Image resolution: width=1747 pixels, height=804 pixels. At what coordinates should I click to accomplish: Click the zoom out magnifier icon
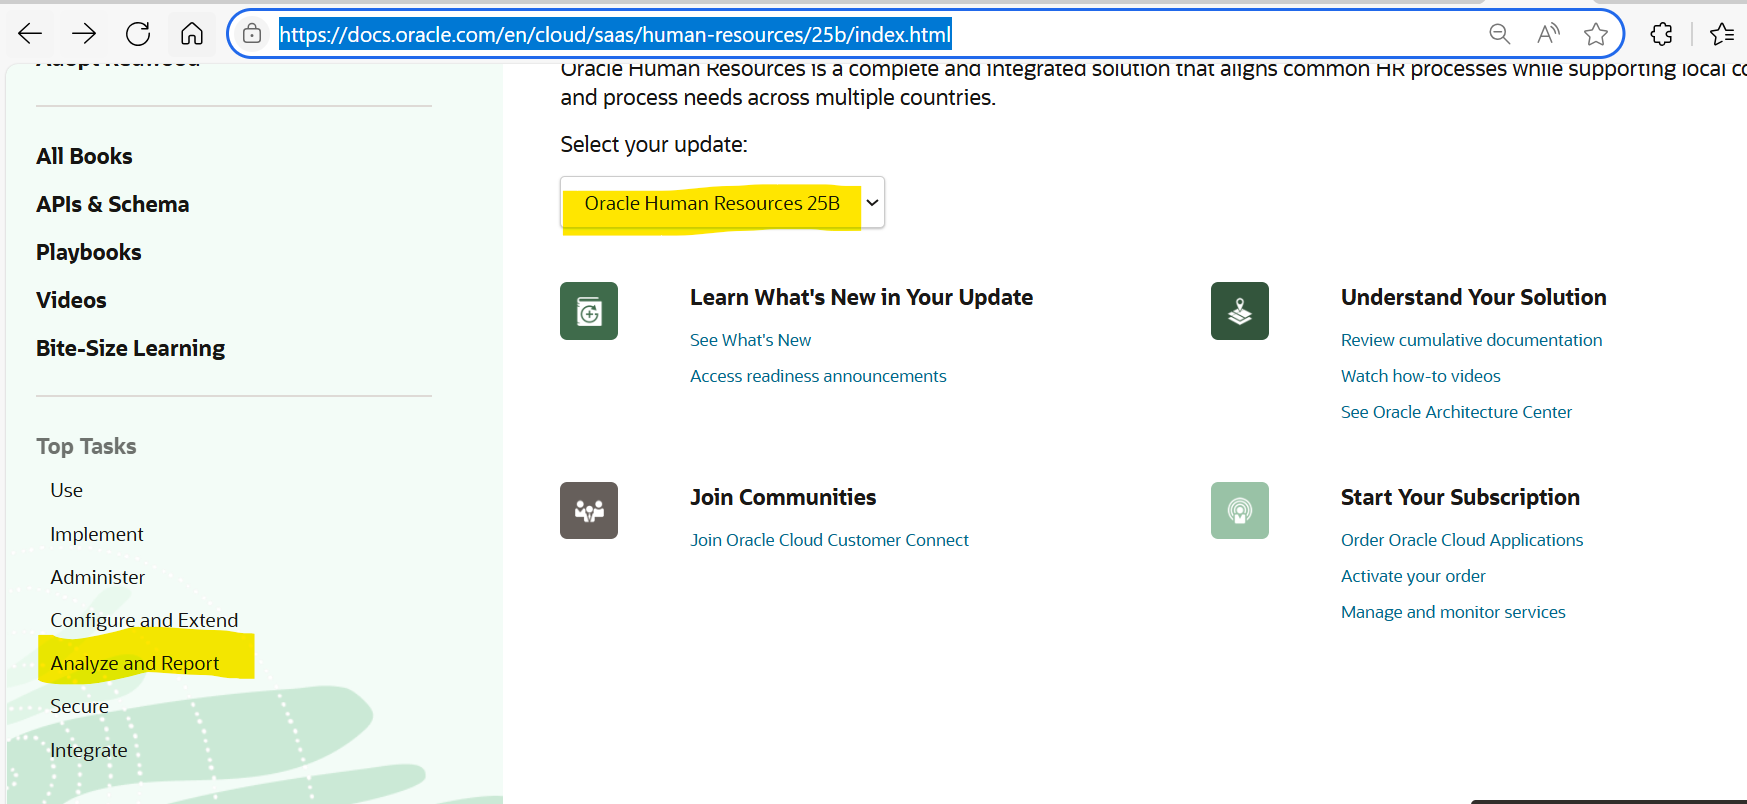tap(1499, 34)
